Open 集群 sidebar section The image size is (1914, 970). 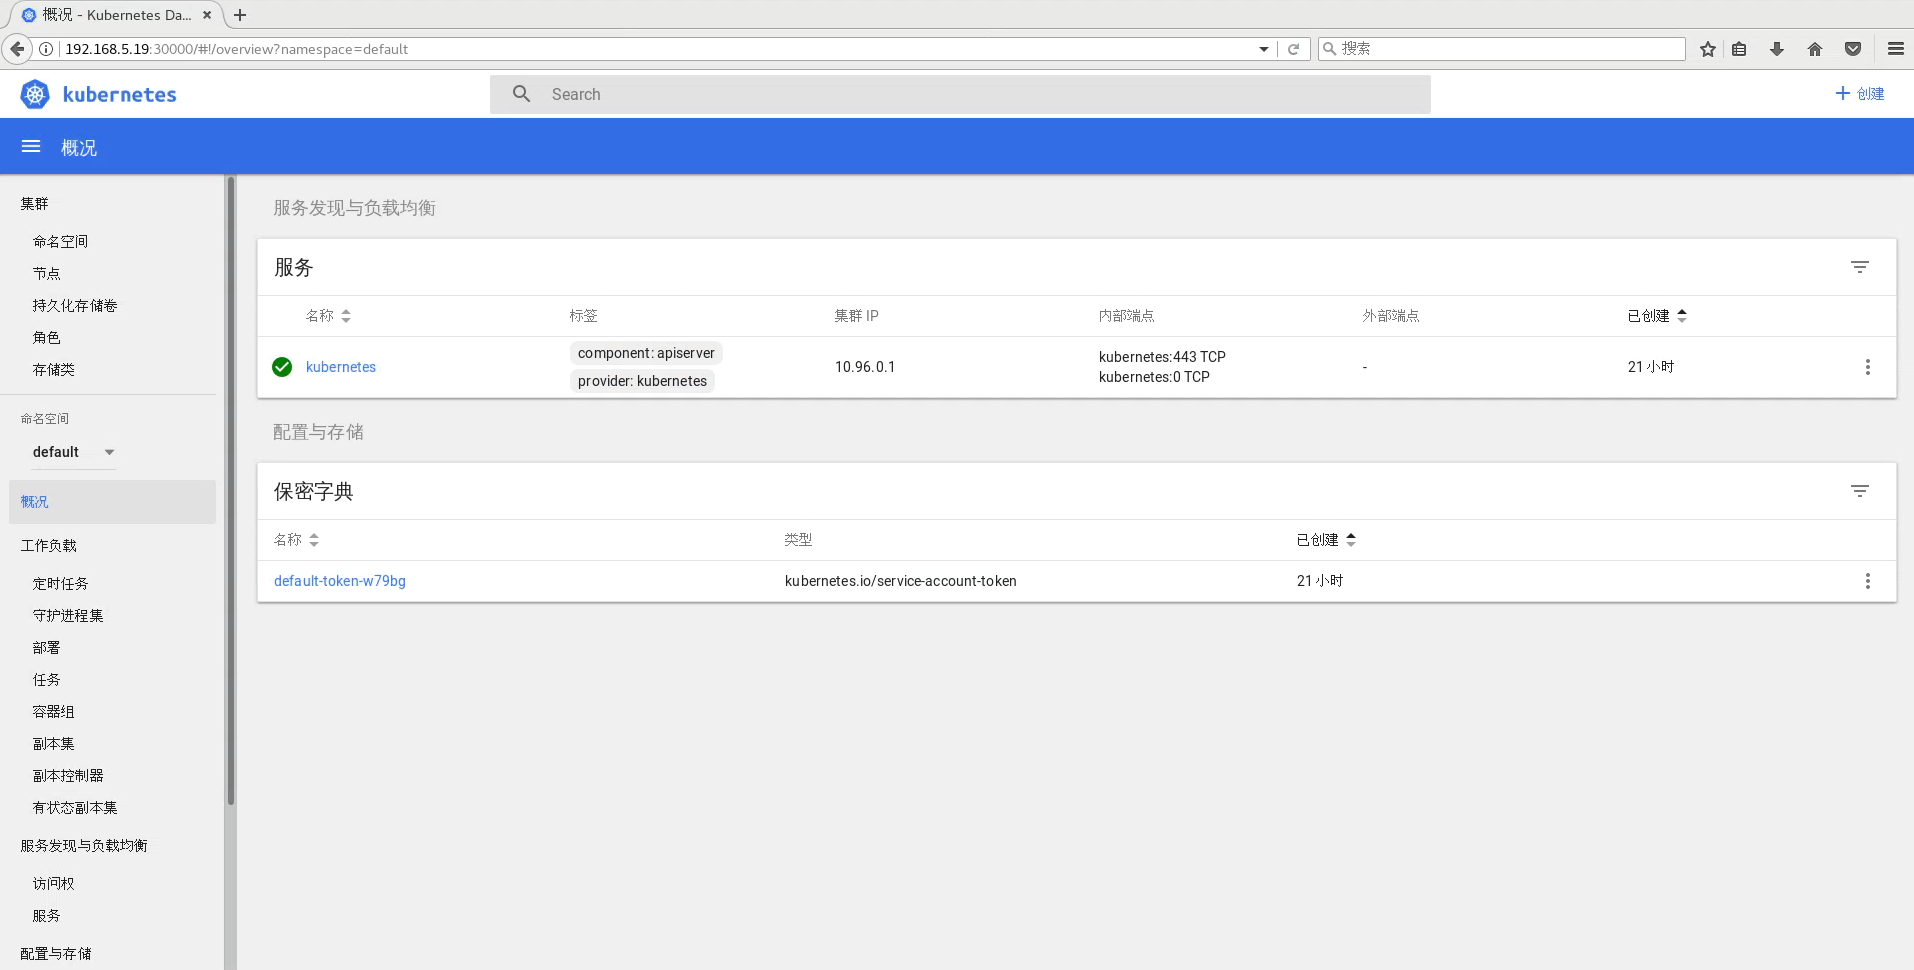[x=34, y=204]
